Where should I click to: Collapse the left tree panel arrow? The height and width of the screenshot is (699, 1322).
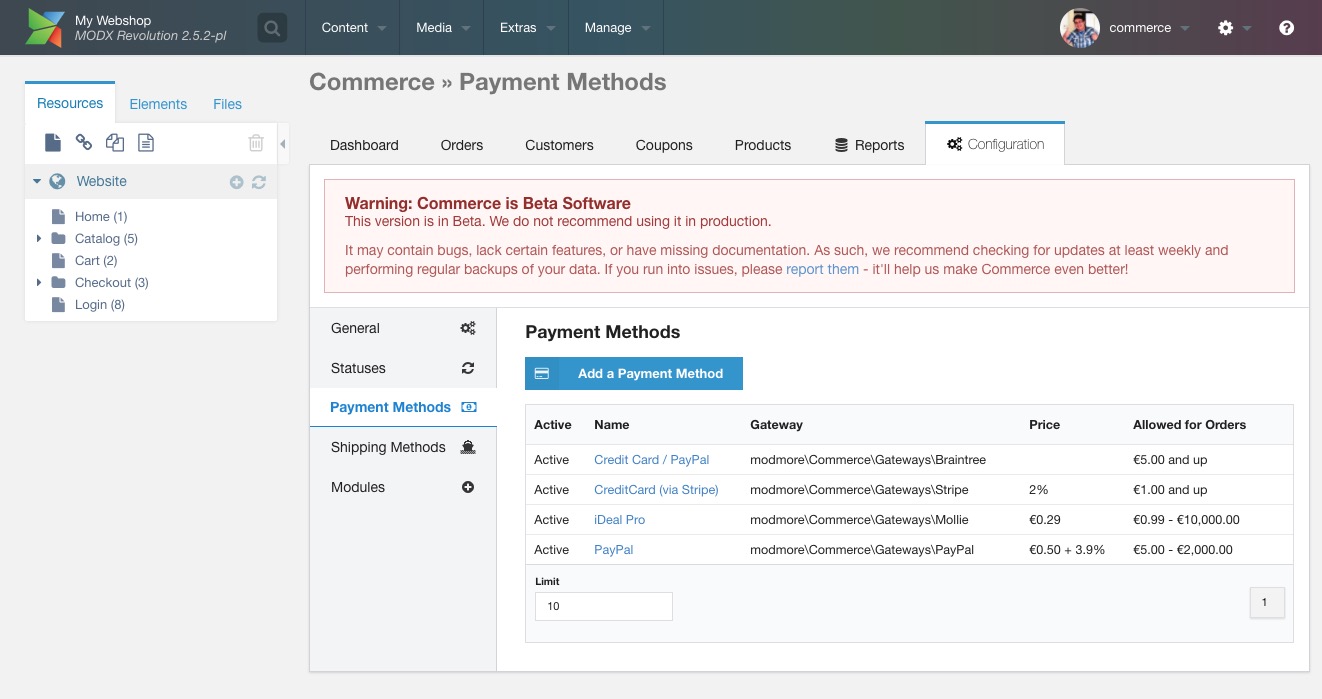tap(283, 144)
